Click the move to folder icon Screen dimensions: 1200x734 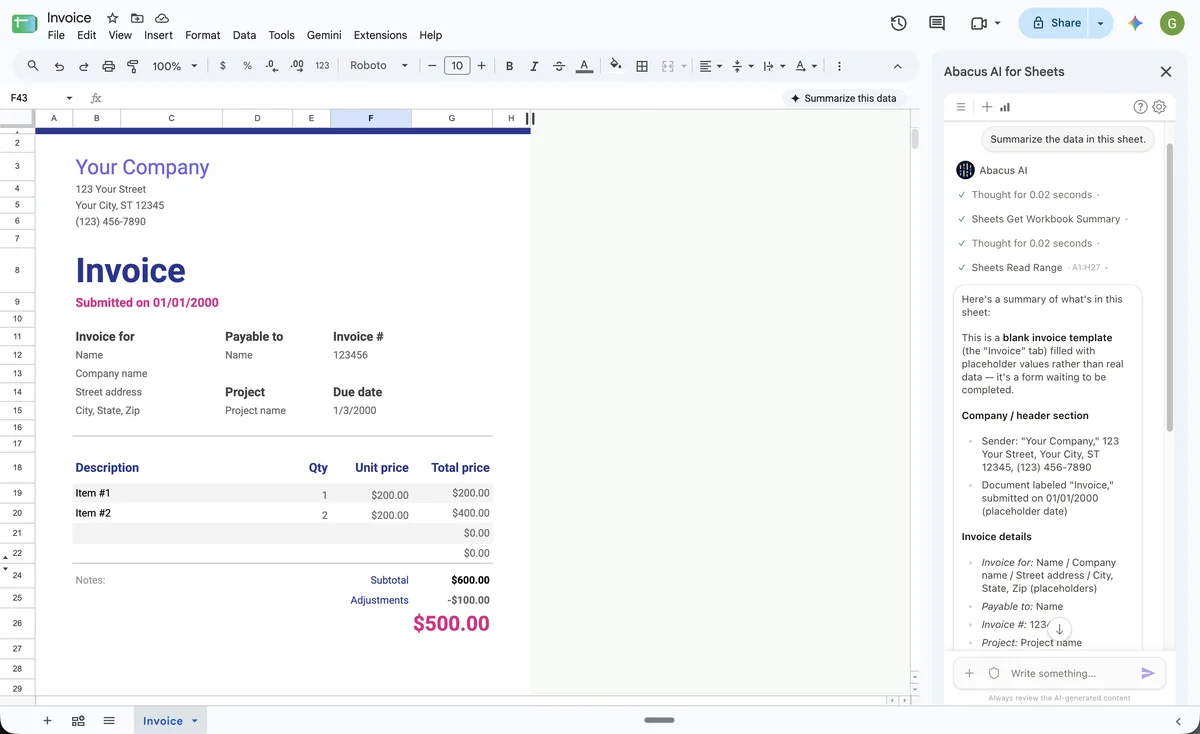pos(137,18)
